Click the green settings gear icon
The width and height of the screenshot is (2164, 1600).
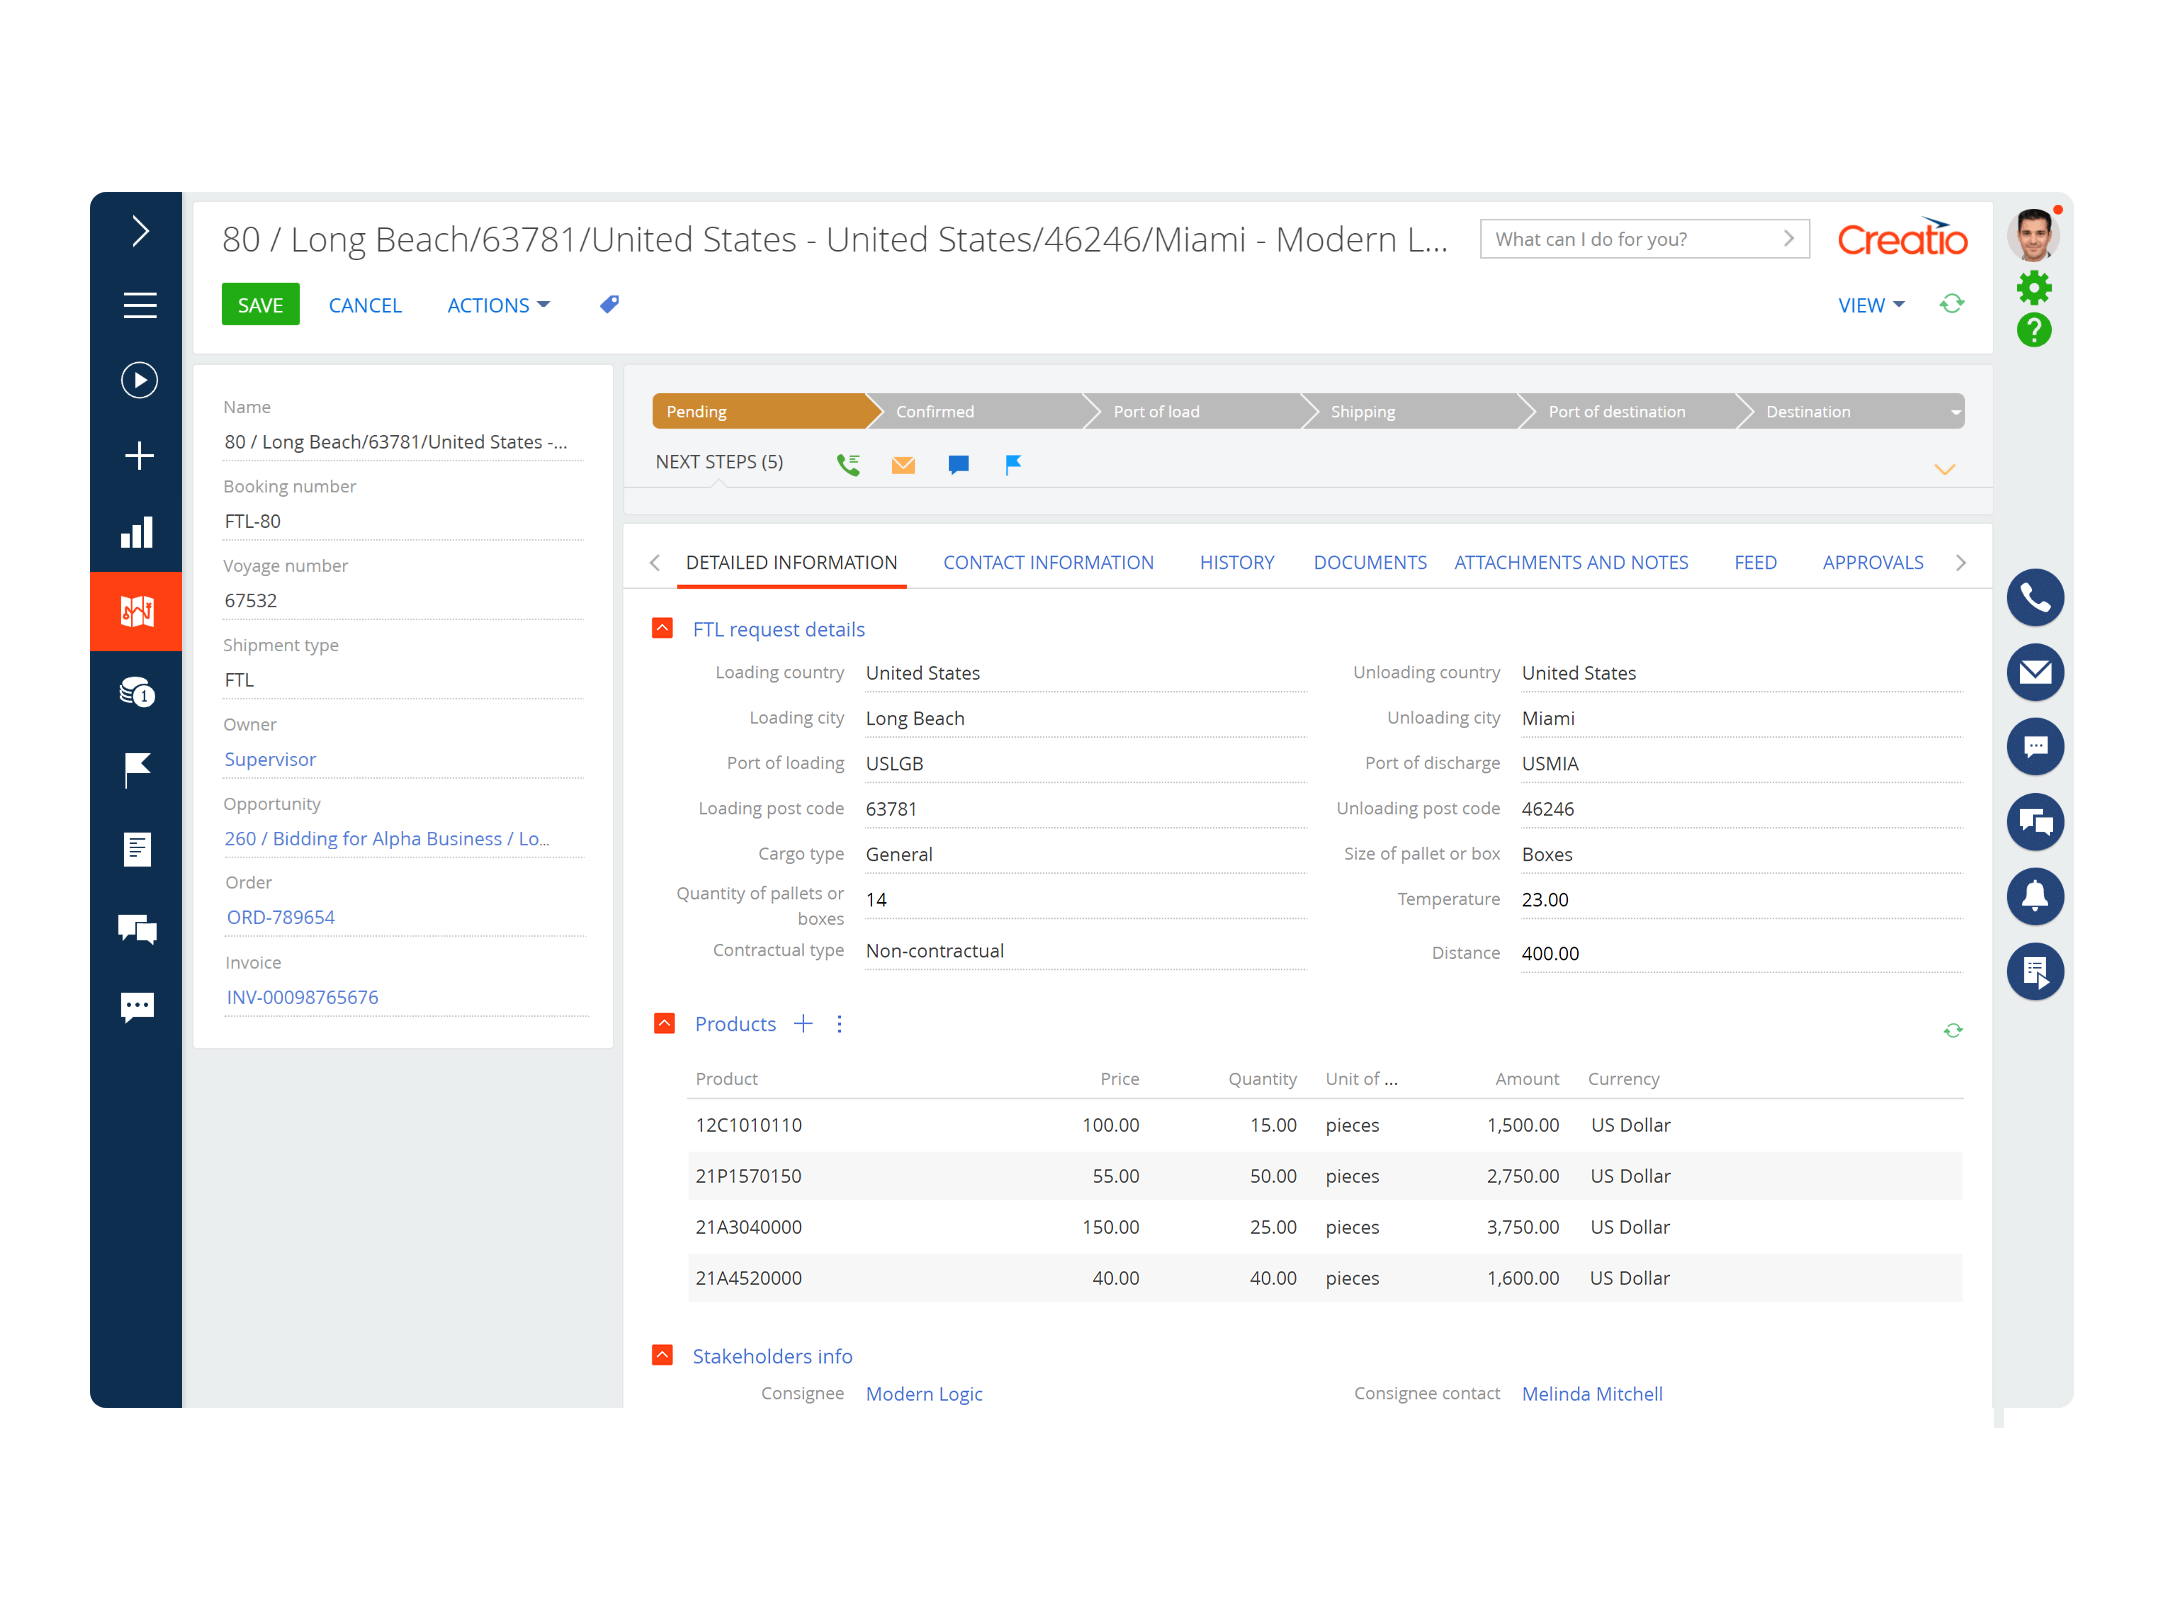coord(2034,288)
